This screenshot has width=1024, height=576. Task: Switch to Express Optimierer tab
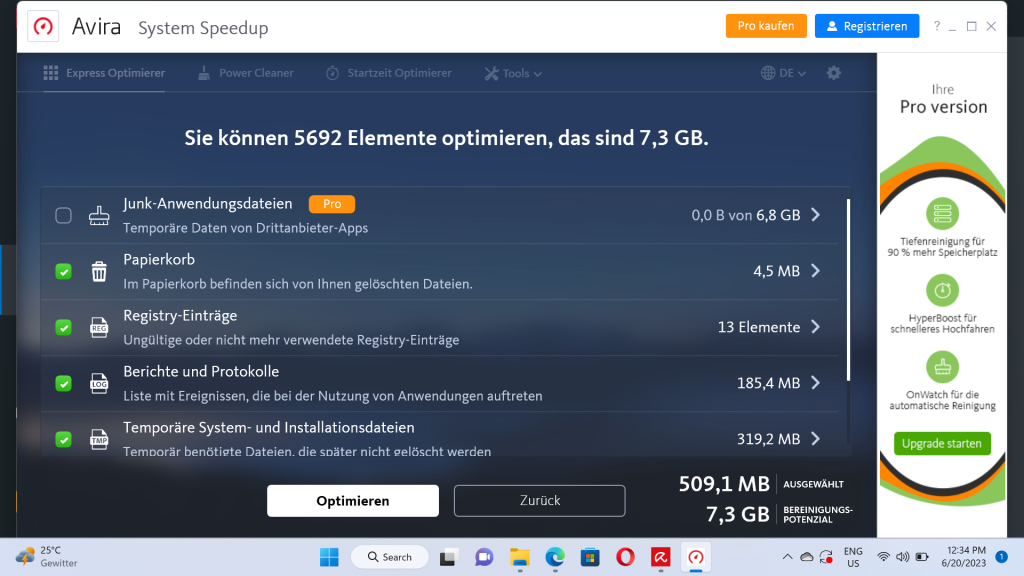104,73
